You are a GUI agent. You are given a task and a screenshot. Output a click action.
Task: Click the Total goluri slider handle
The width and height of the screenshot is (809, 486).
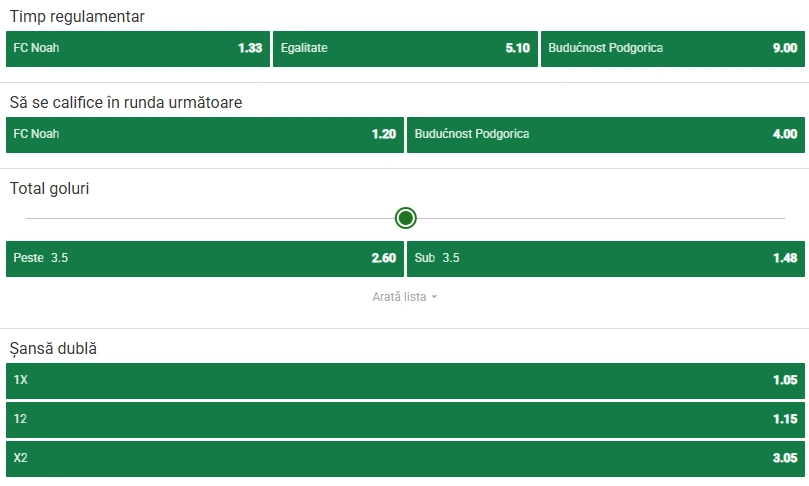406,218
